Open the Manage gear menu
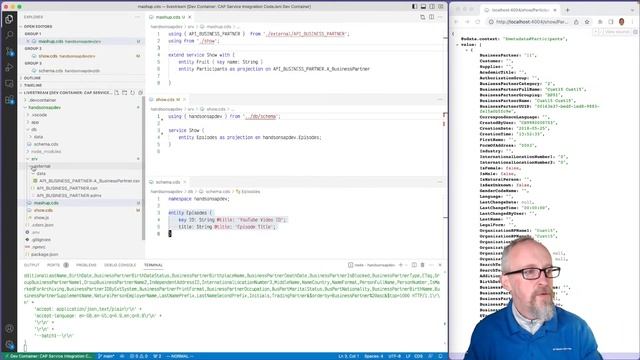 (x=9, y=344)
